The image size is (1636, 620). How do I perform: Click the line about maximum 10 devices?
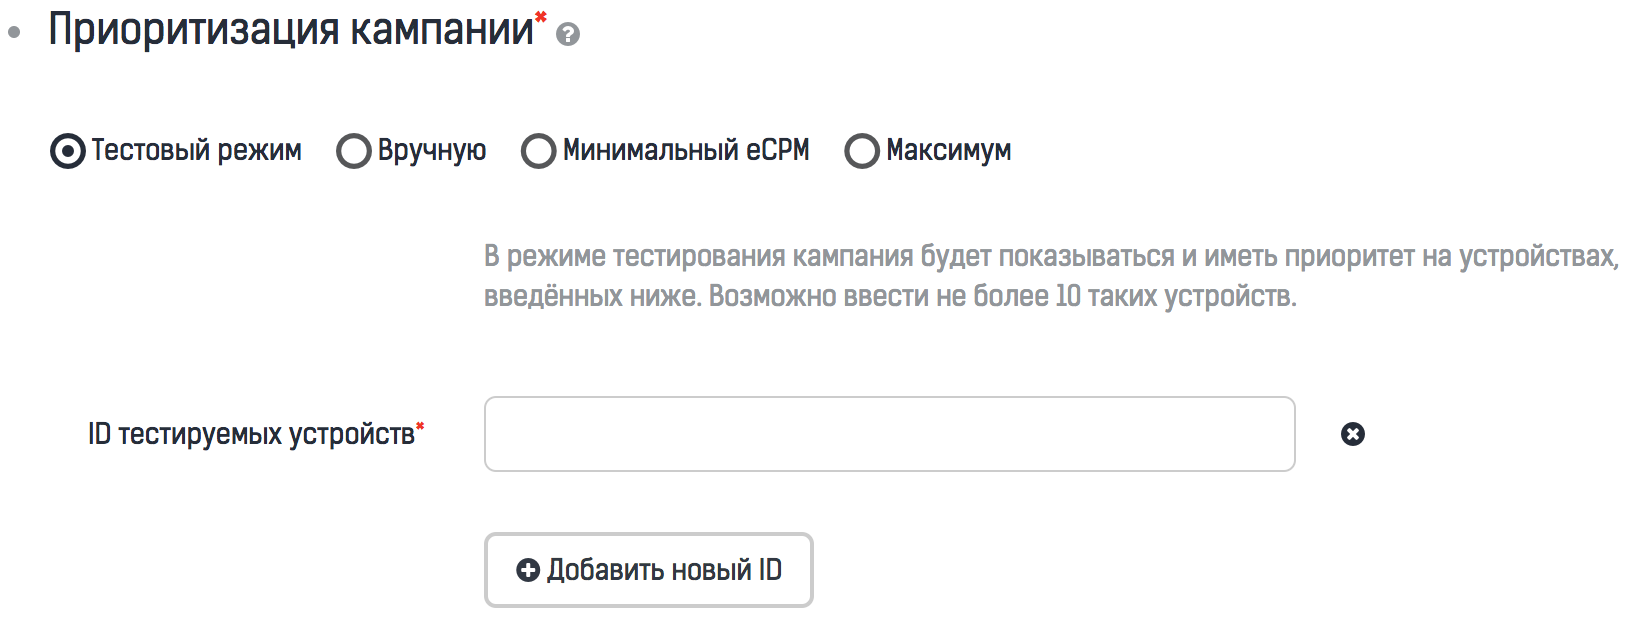coord(890,297)
